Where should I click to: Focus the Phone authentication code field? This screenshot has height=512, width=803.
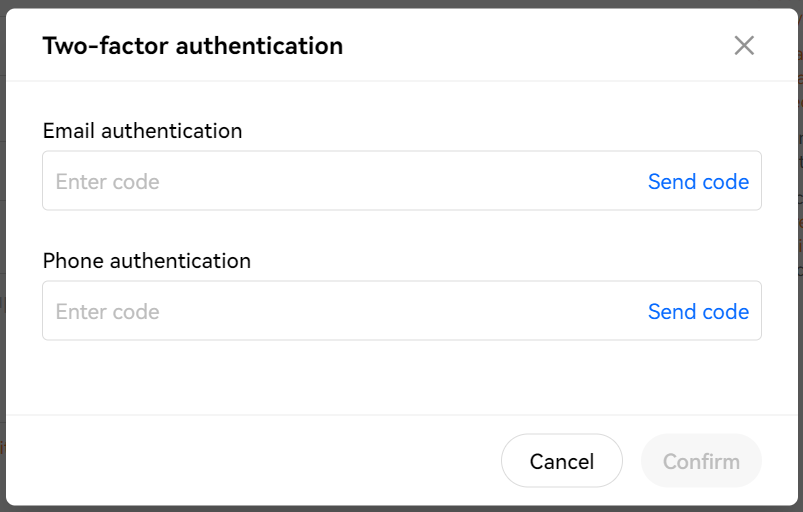(x=402, y=311)
